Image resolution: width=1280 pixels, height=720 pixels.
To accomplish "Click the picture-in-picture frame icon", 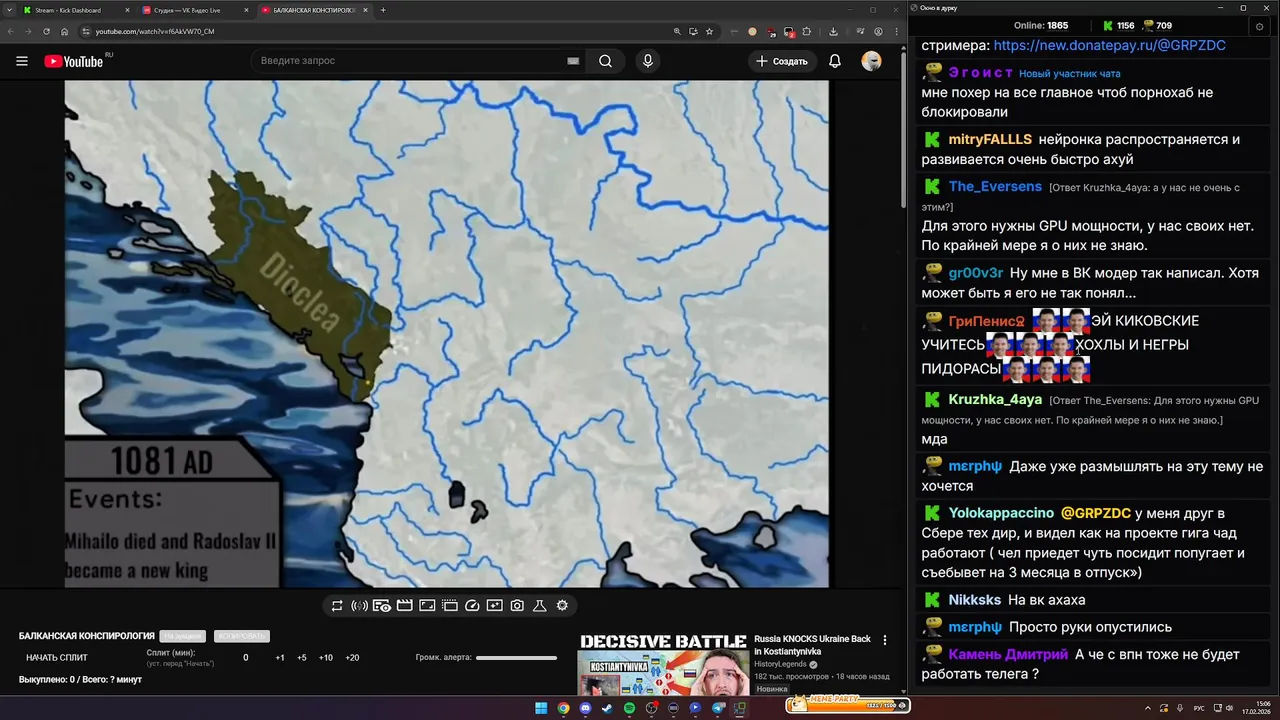I will 427,606.
